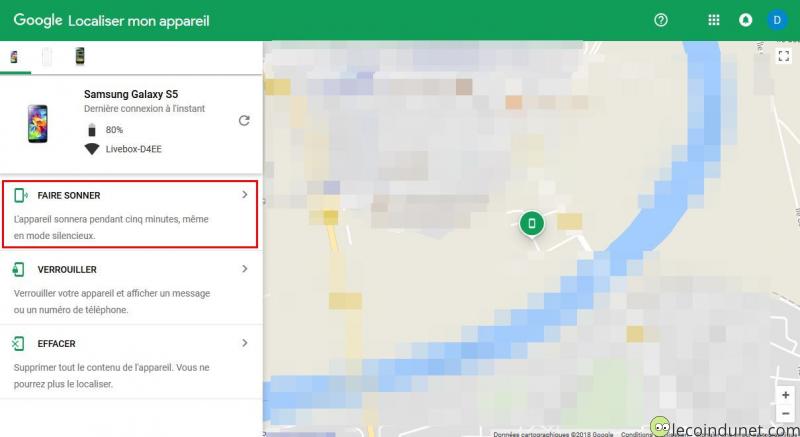Open the Google apps grid
Image resolution: width=800 pixels, height=437 pixels.
(714, 20)
